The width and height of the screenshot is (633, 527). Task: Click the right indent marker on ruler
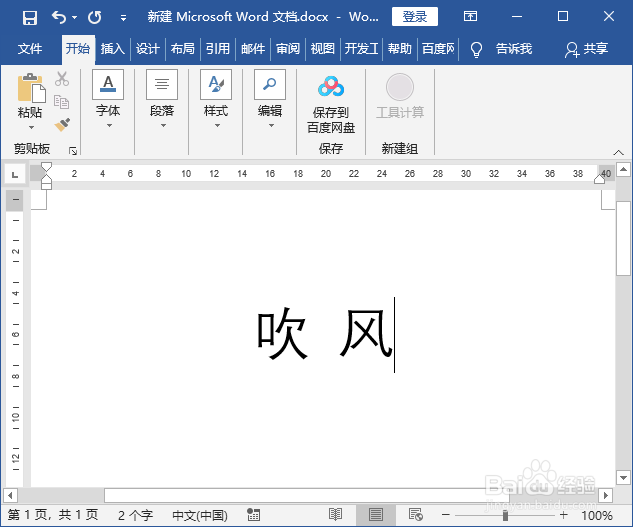pyautogui.click(x=599, y=179)
